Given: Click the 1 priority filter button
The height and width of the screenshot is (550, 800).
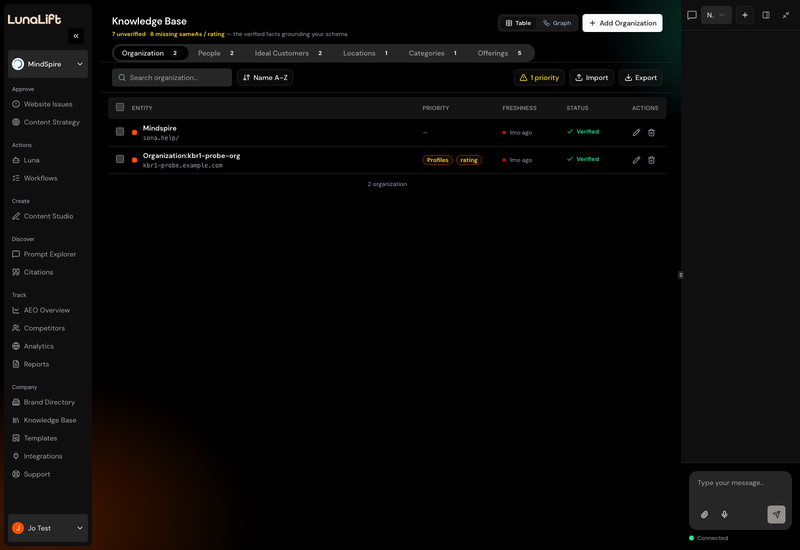Looking at the screenshot, I should 539,78.
